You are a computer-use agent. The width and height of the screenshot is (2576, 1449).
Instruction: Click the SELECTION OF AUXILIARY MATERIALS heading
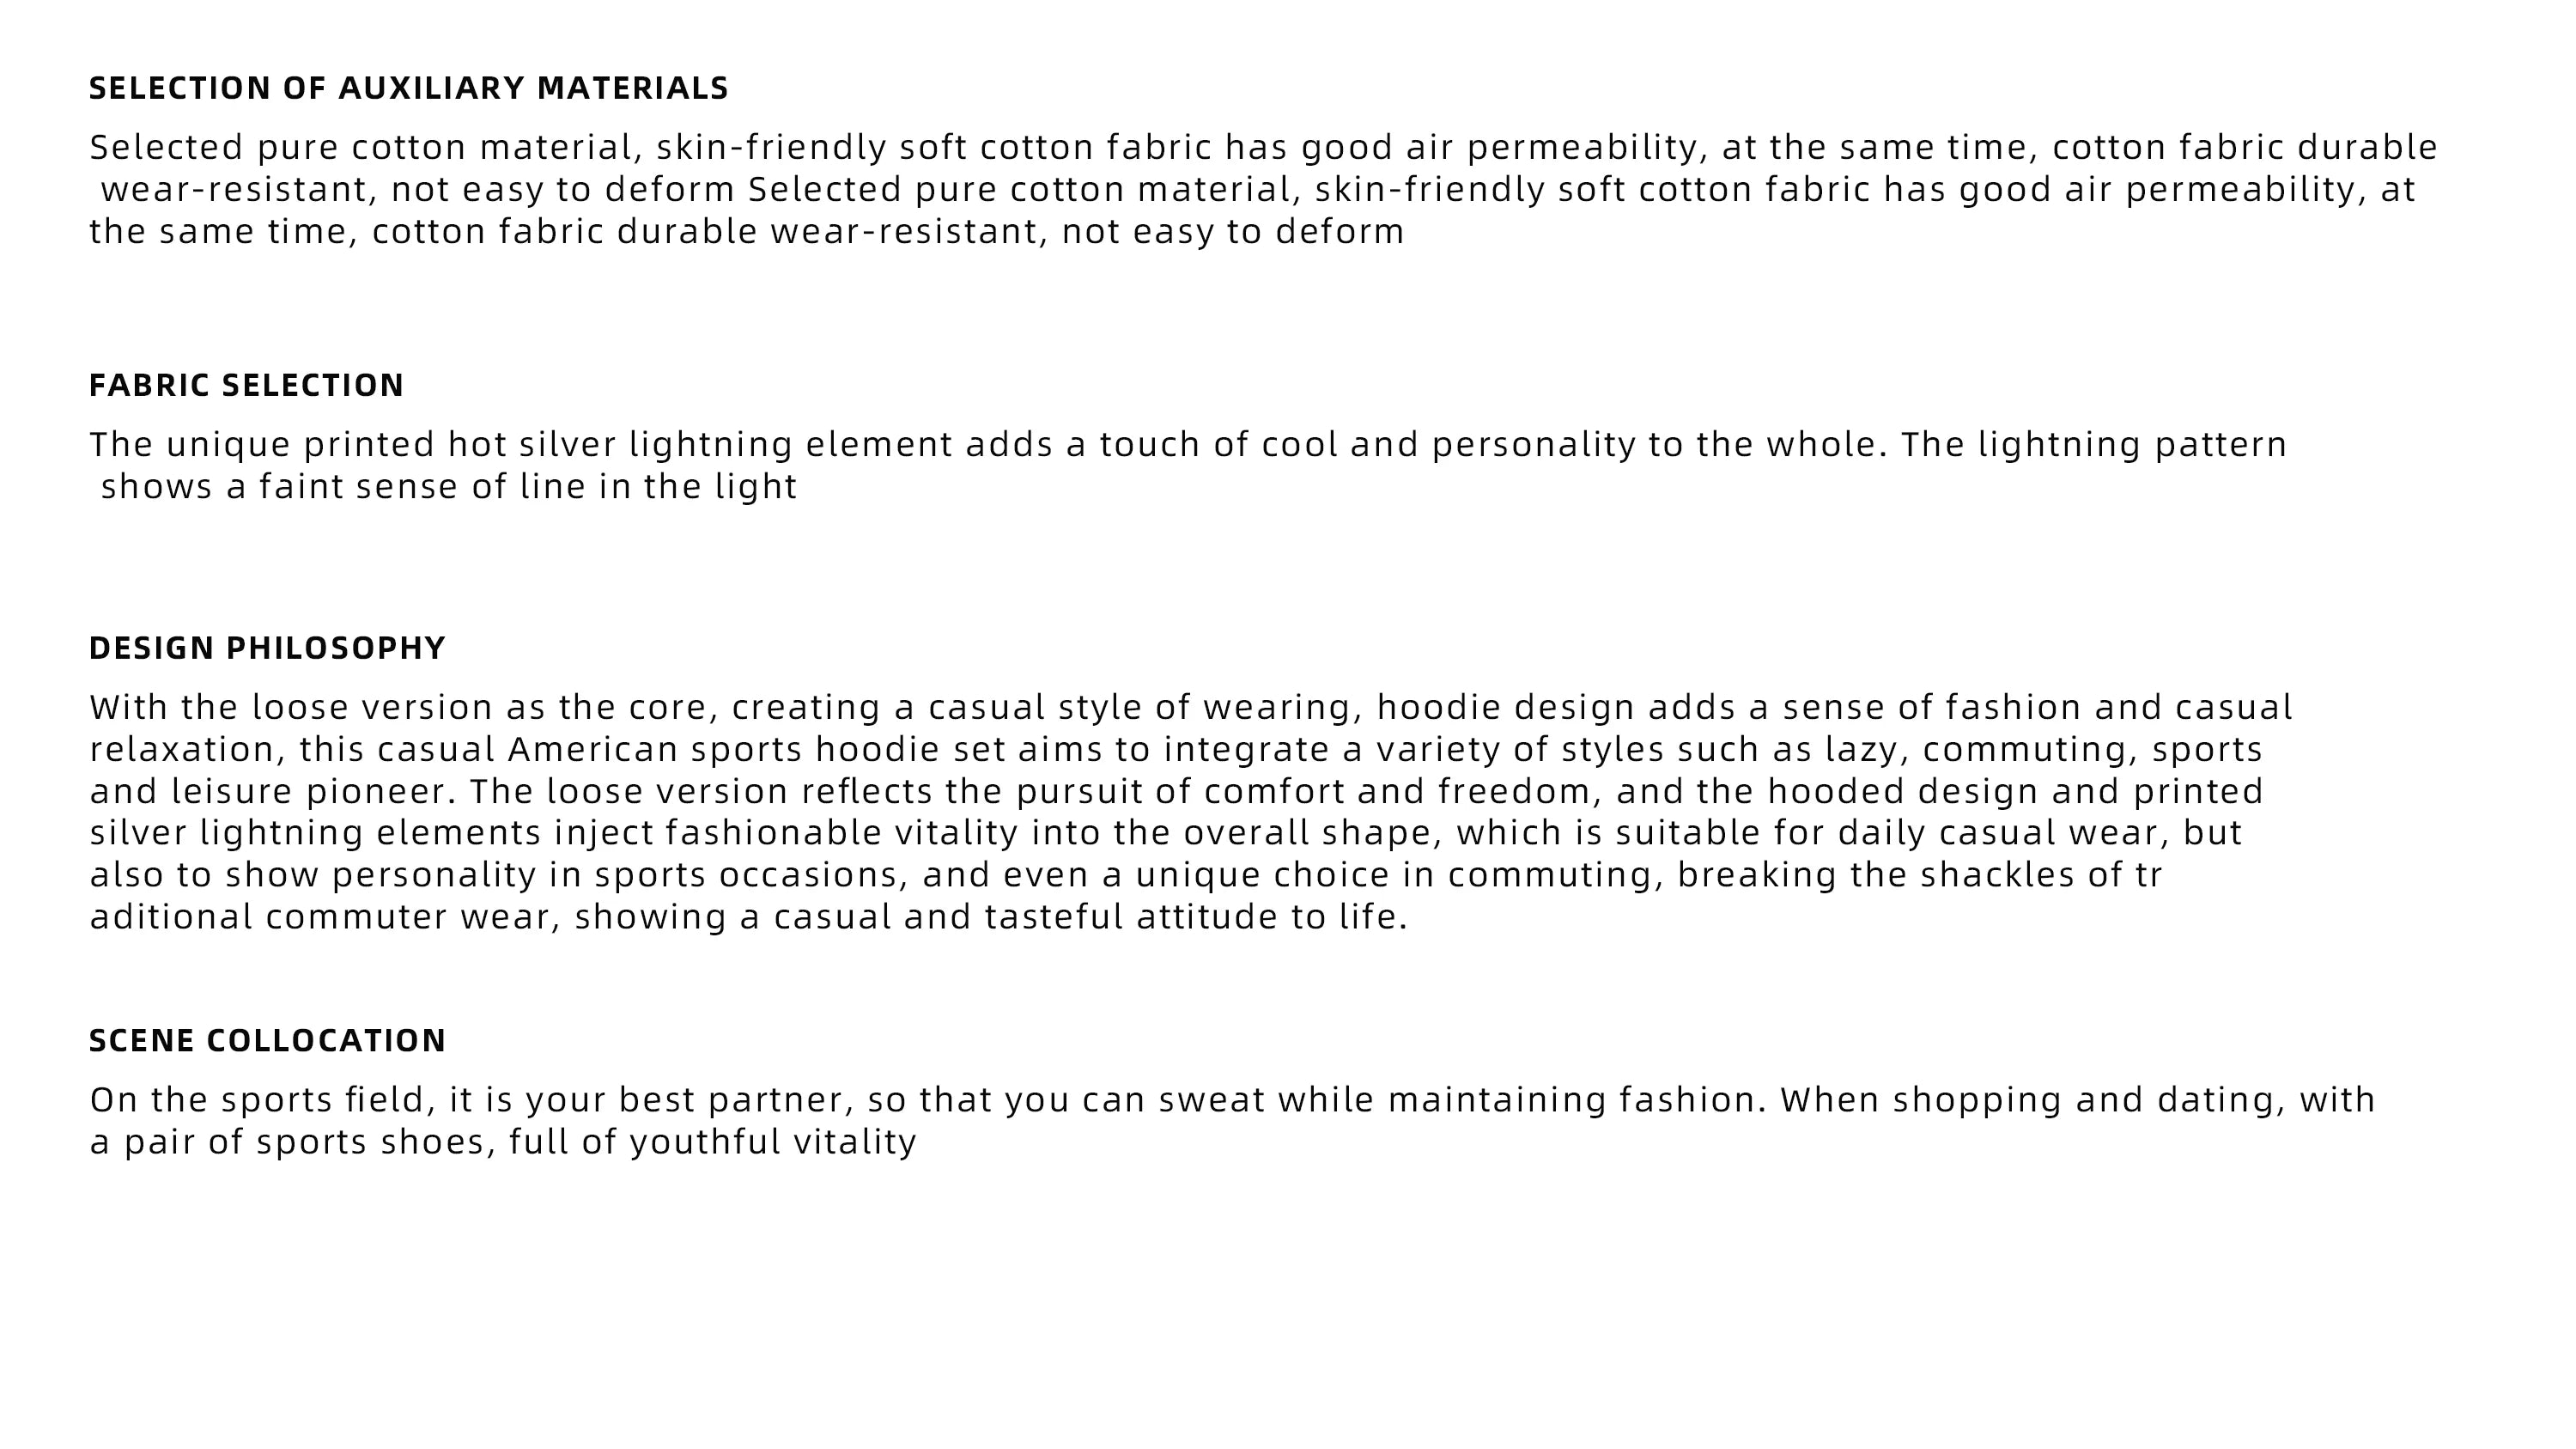[x=409, y=88]
